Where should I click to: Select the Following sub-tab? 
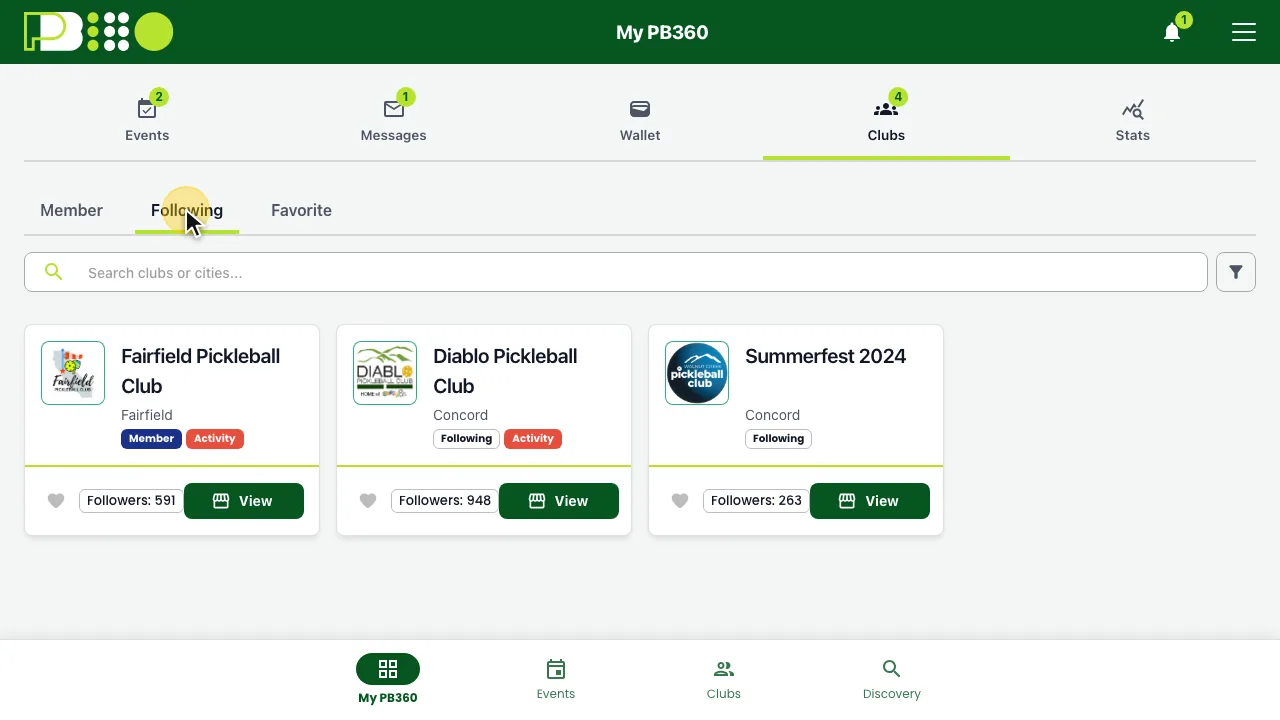click(x=187, y=210)
